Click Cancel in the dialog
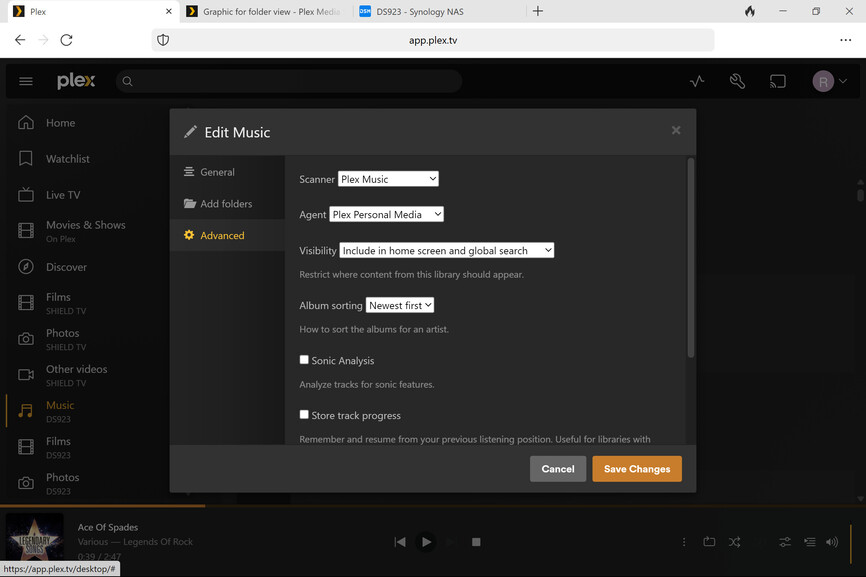Screen dimensions: 866x577 click(558, 469)
